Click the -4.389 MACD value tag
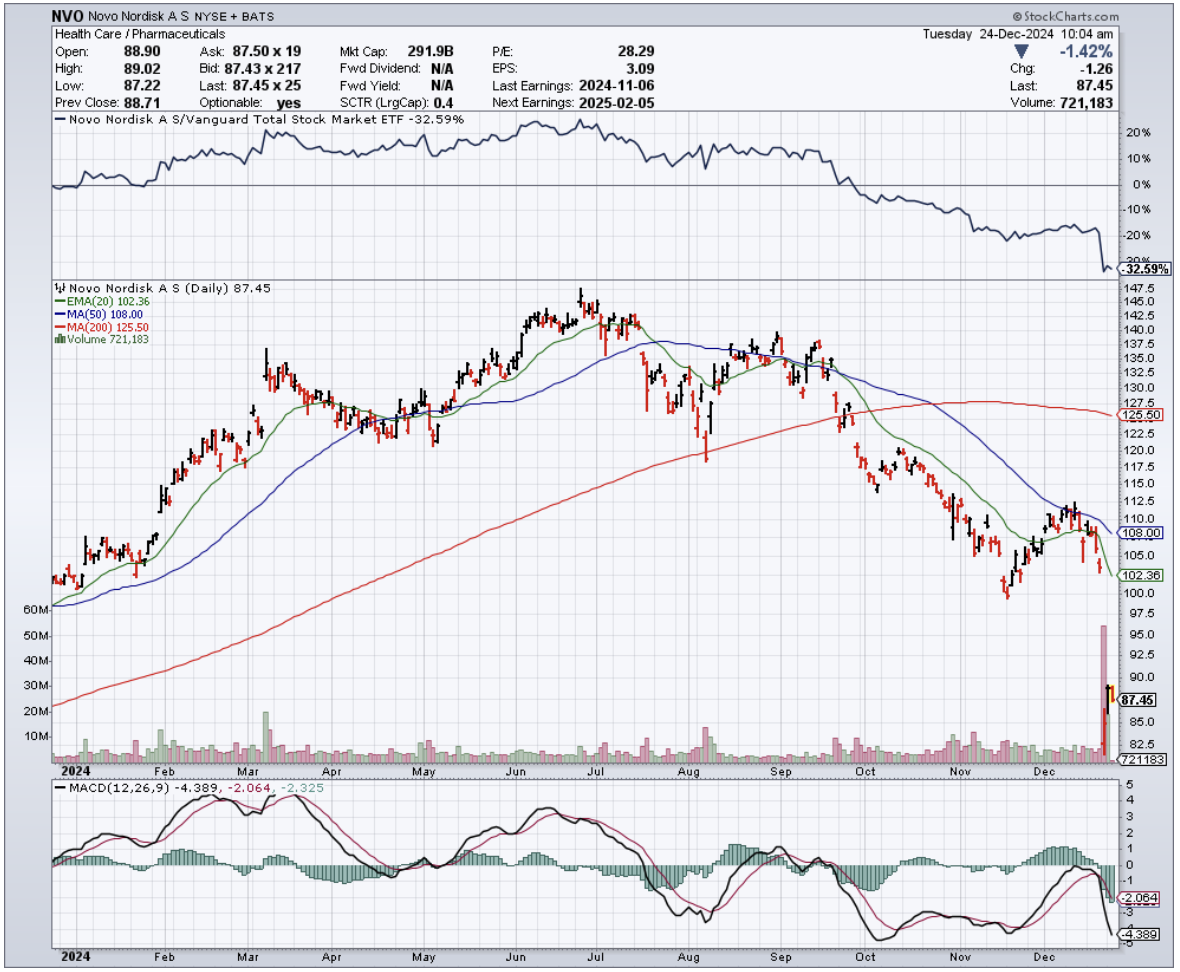Viewport: 1180px width, 972px height. 1139,934
